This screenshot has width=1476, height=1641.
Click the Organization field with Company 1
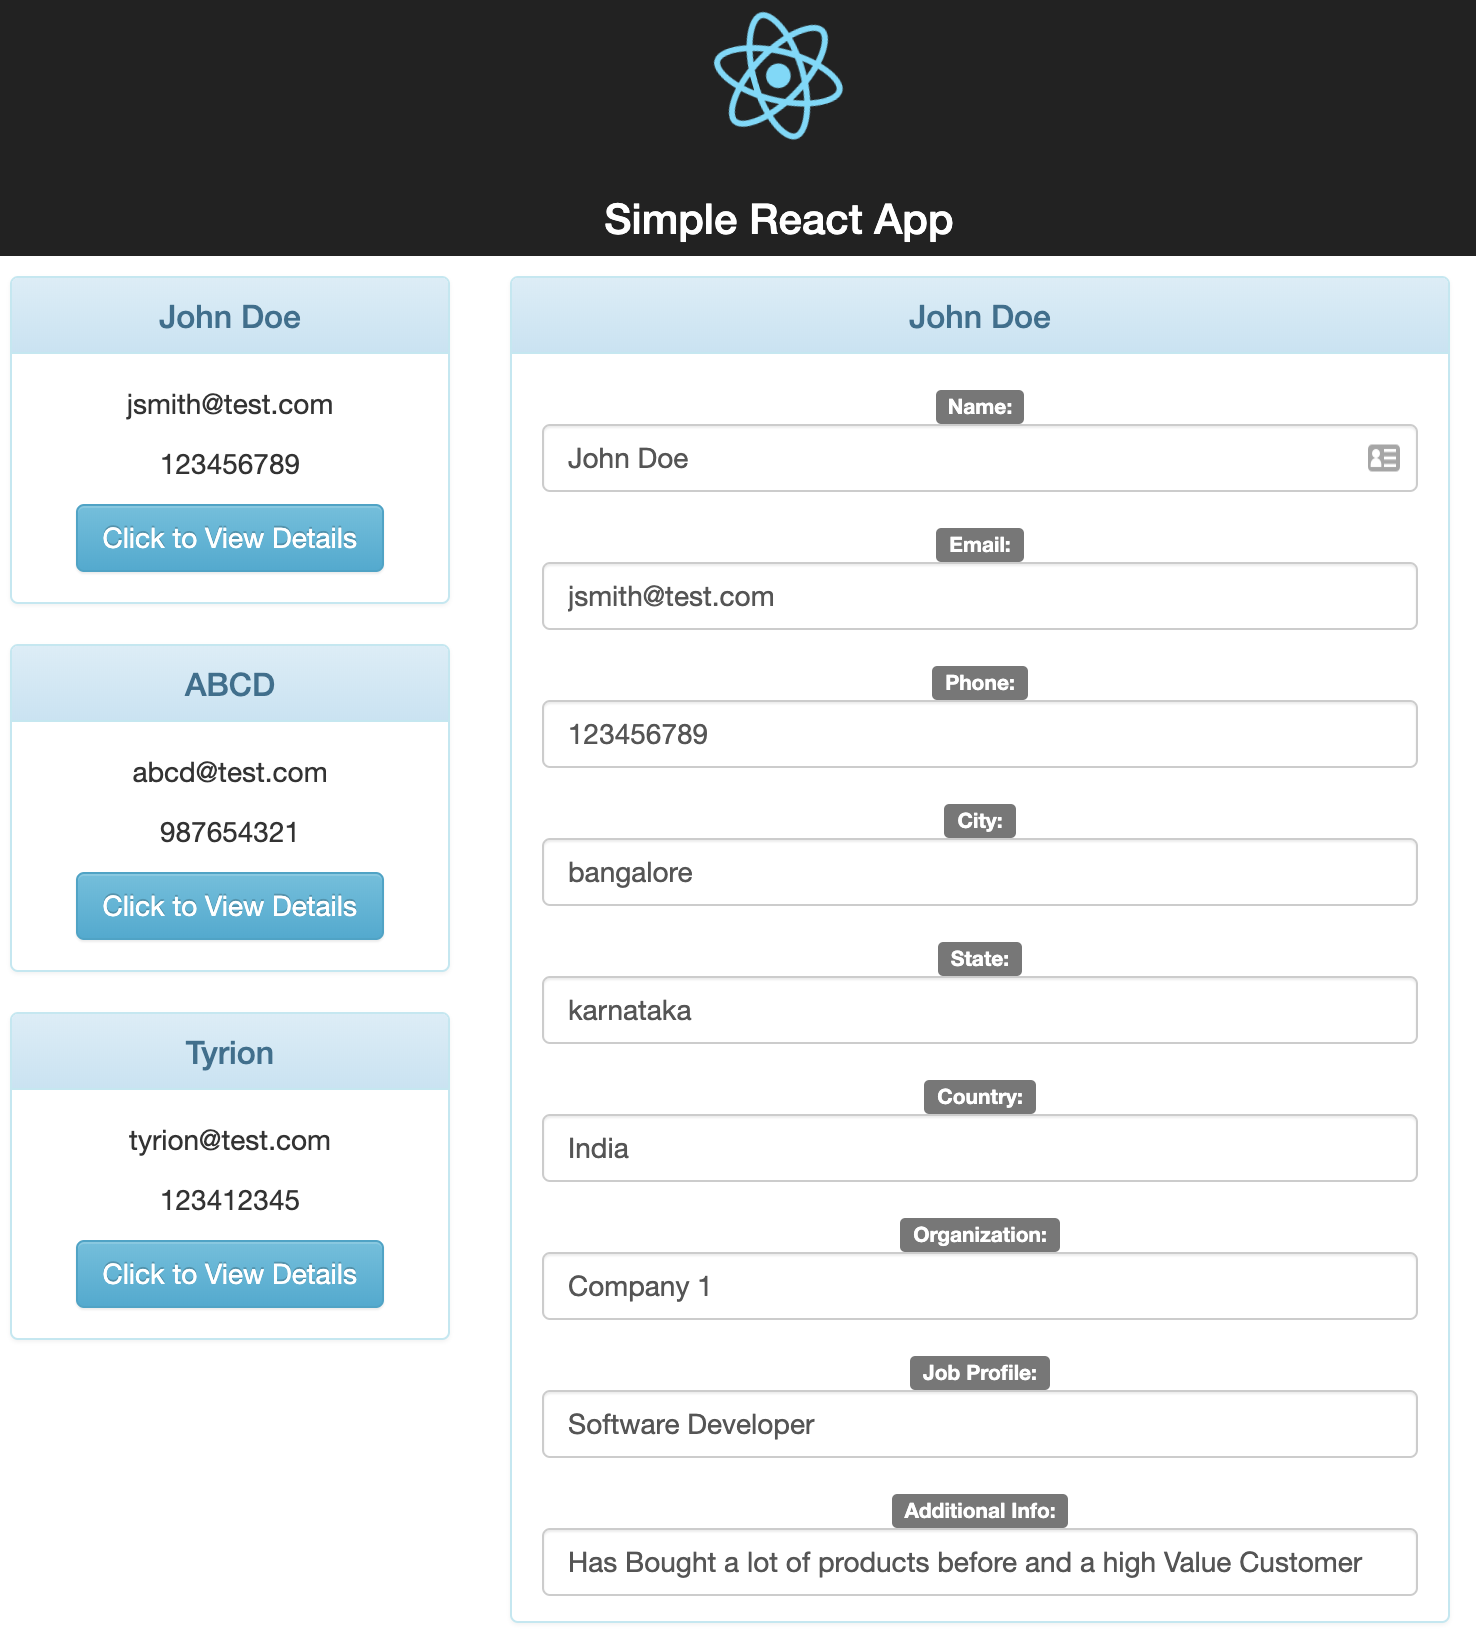tap(980, 1286)
